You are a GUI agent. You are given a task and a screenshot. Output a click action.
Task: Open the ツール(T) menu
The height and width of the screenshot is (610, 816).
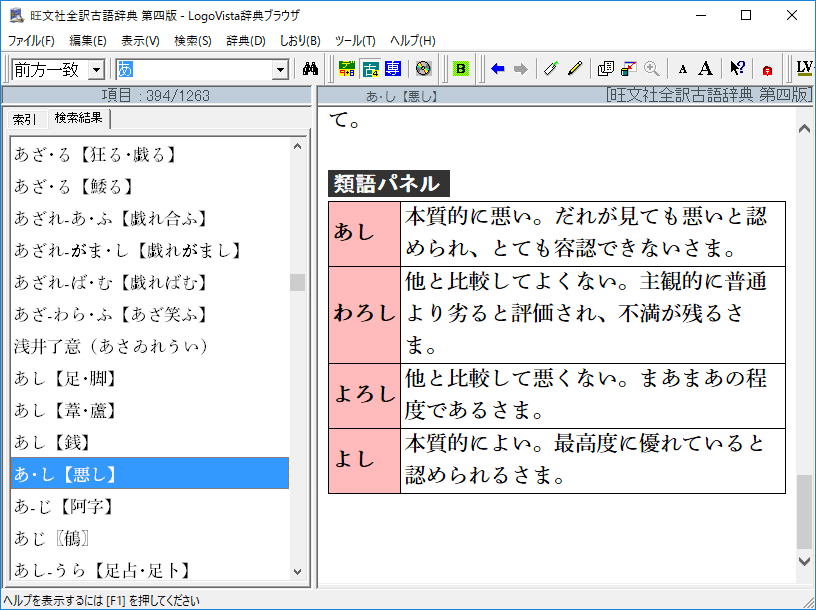[355, 41]
